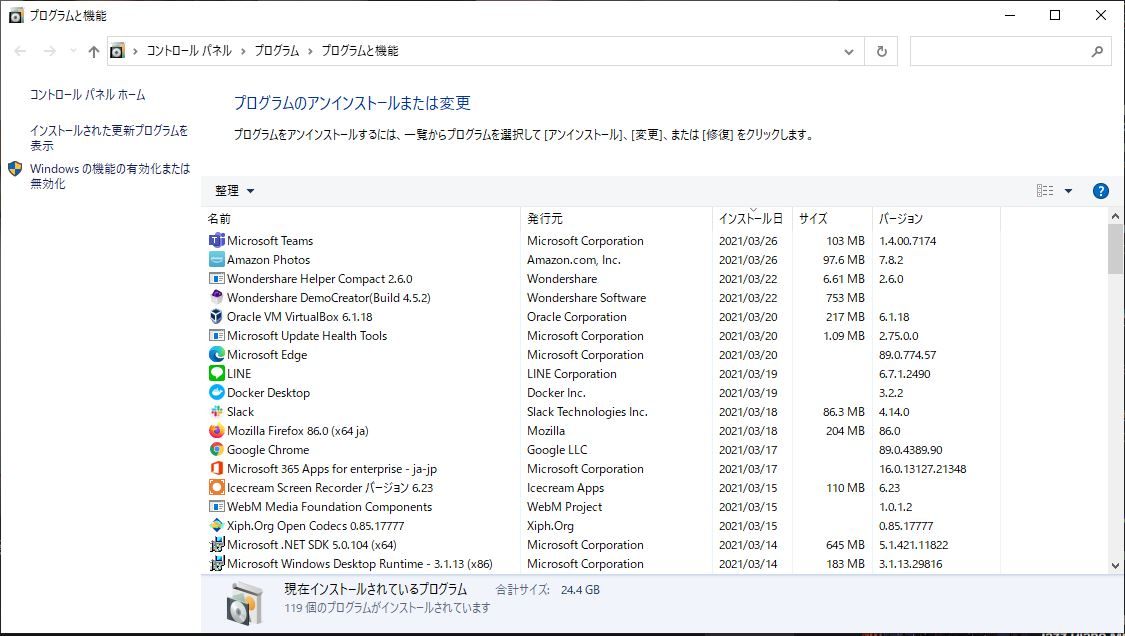Viewport: 1125px width, 636px height.
Task: Expand the view options dropdown arrow
Action: click(x=1068, y=191)
